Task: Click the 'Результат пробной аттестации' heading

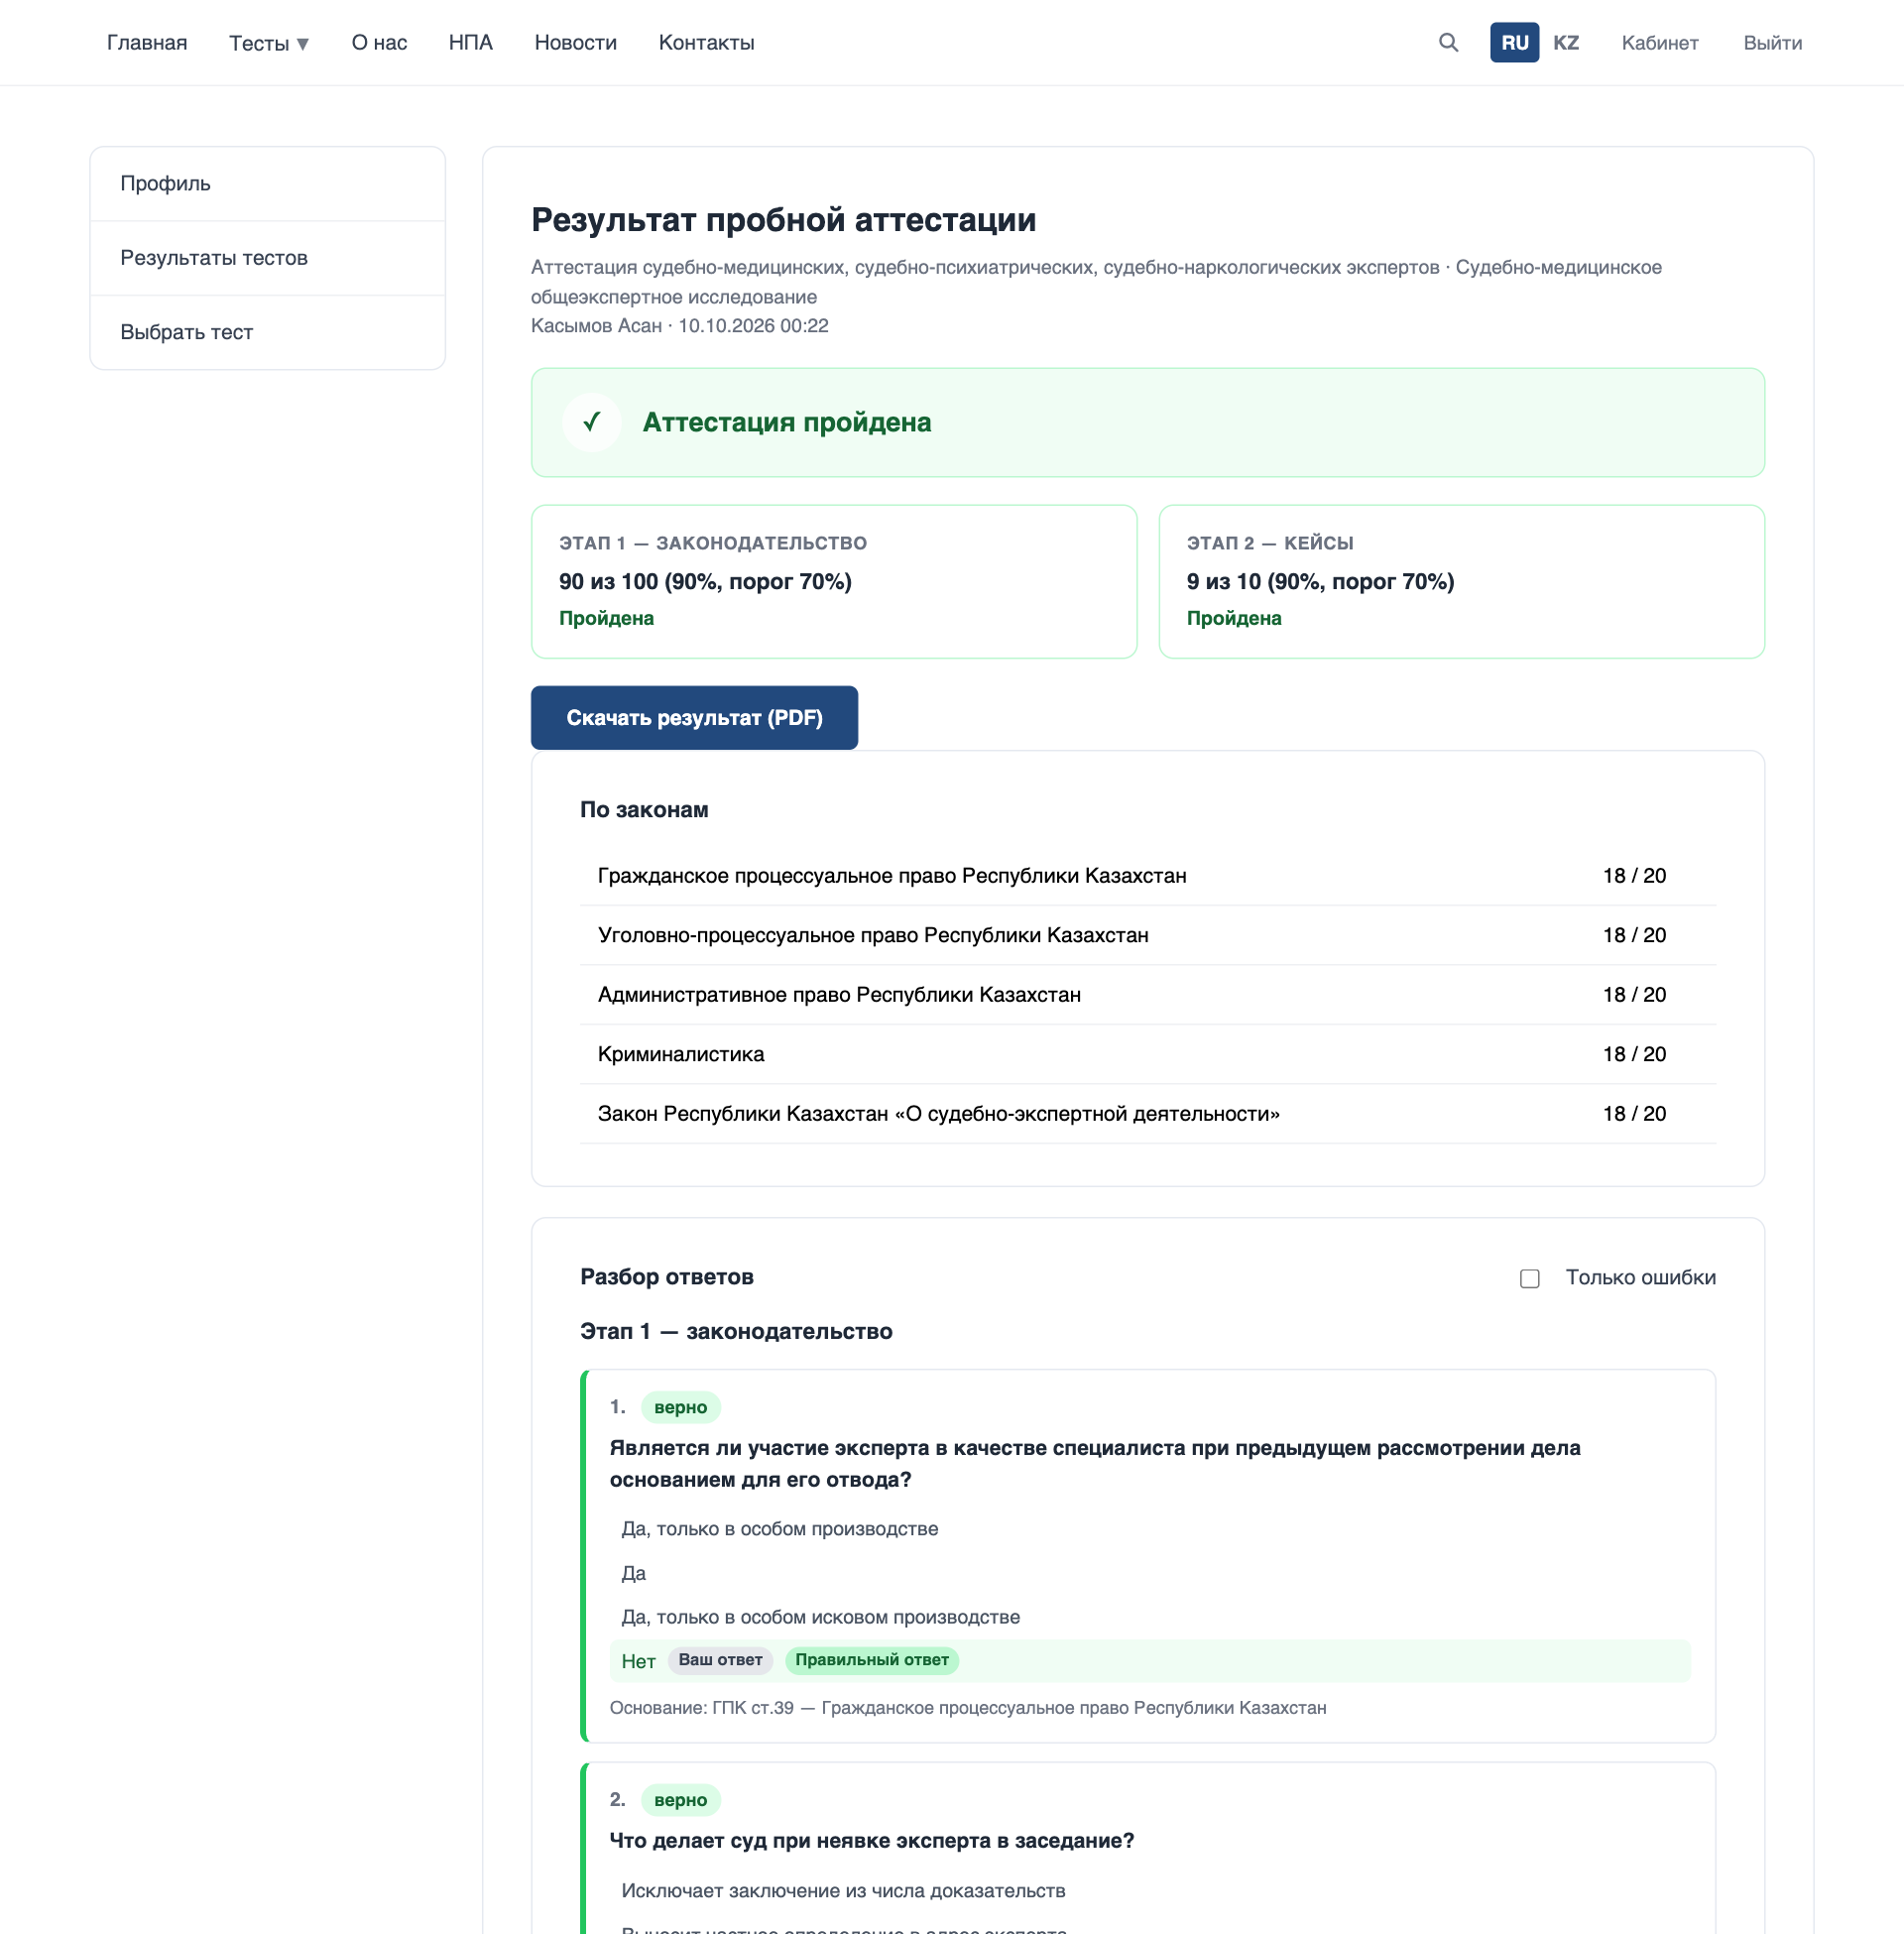Action: tap(783, 220)
